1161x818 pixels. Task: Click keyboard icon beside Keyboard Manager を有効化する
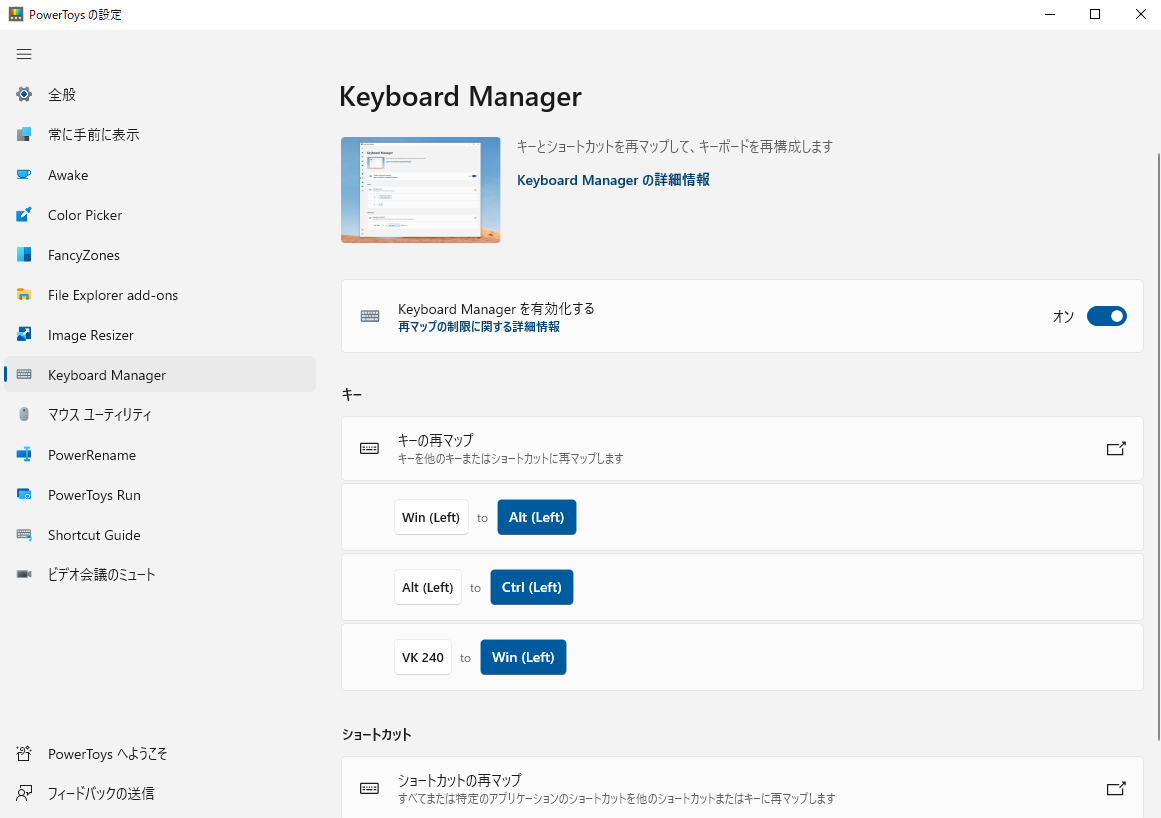(369, 316)
